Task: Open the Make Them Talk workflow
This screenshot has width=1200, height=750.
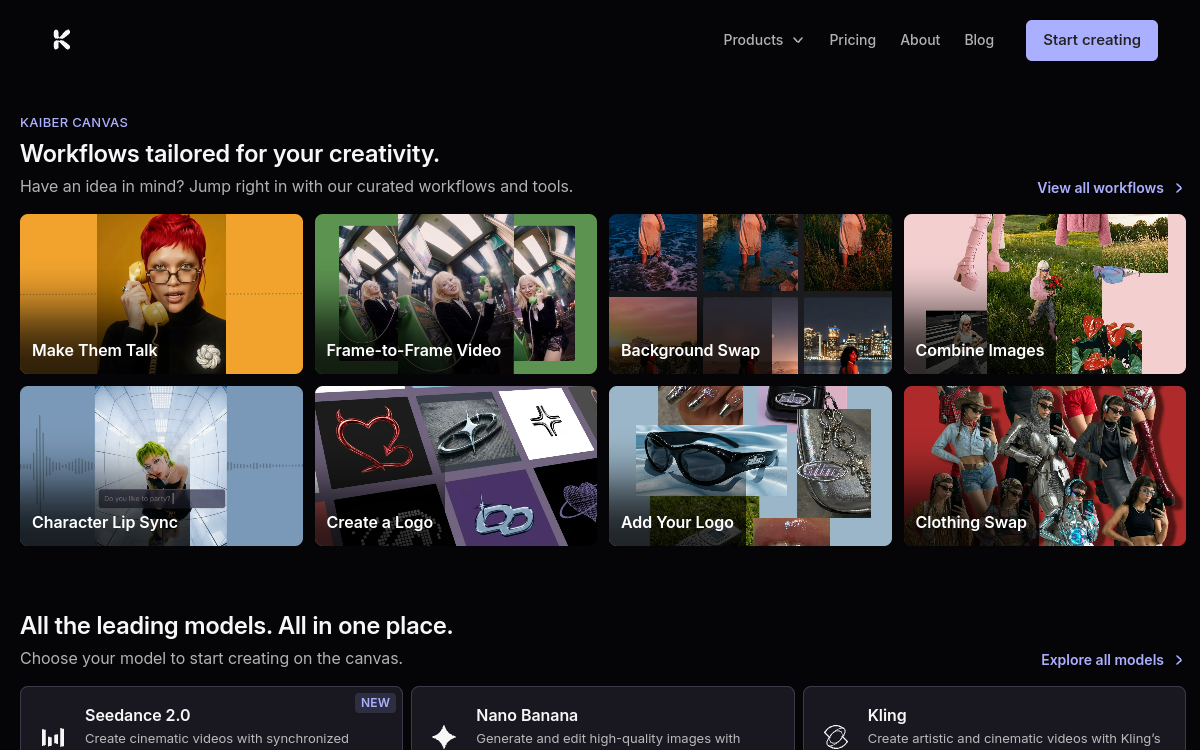Action: pyautogui.click(x=161, y=294)
